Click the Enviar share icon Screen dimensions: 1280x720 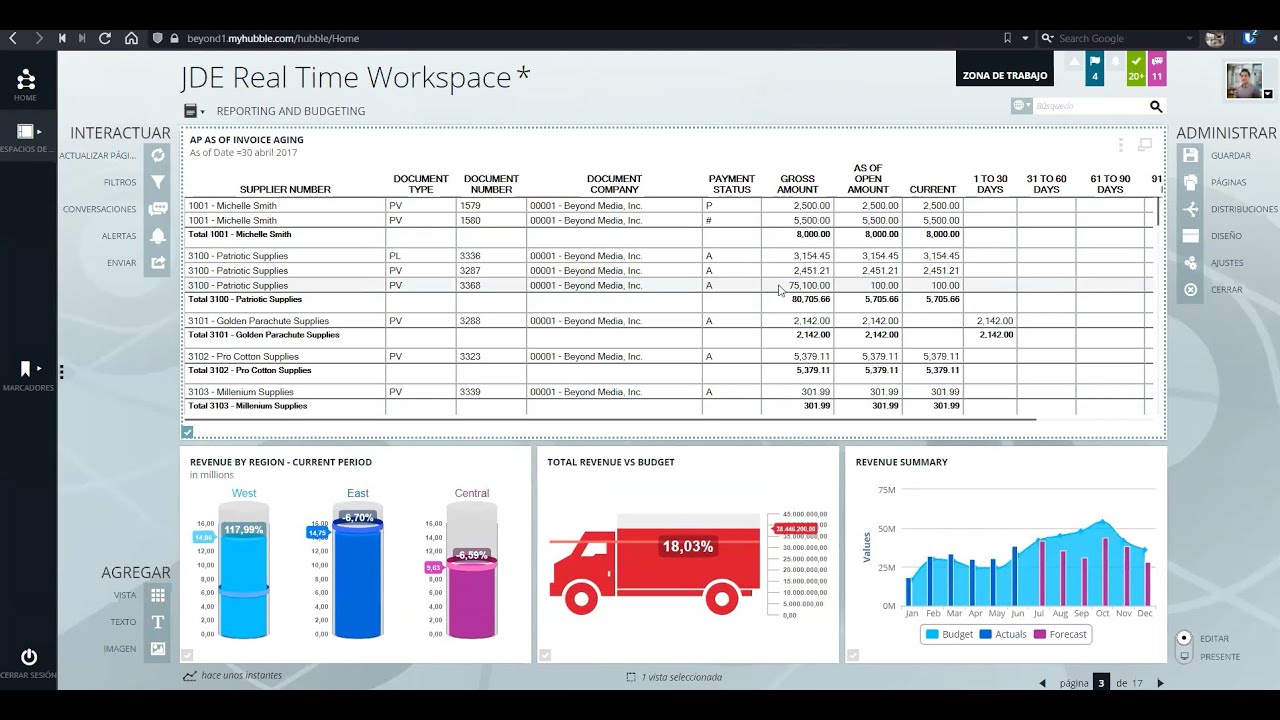(158, 263)
